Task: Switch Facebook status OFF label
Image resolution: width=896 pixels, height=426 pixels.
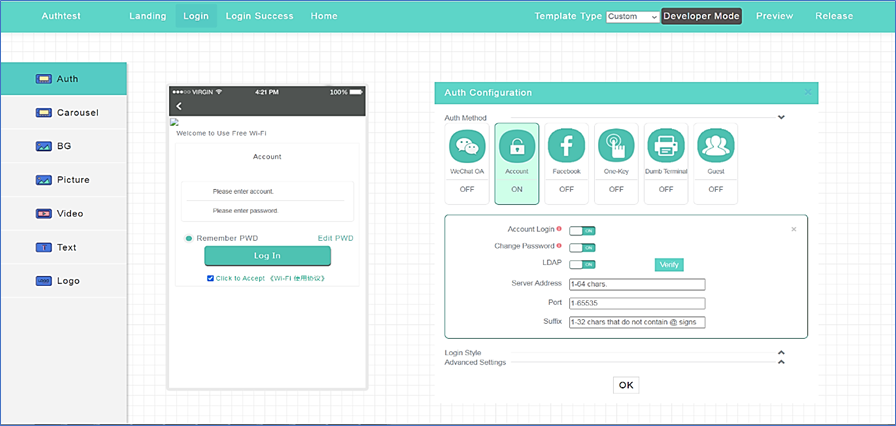Action: 566,189
